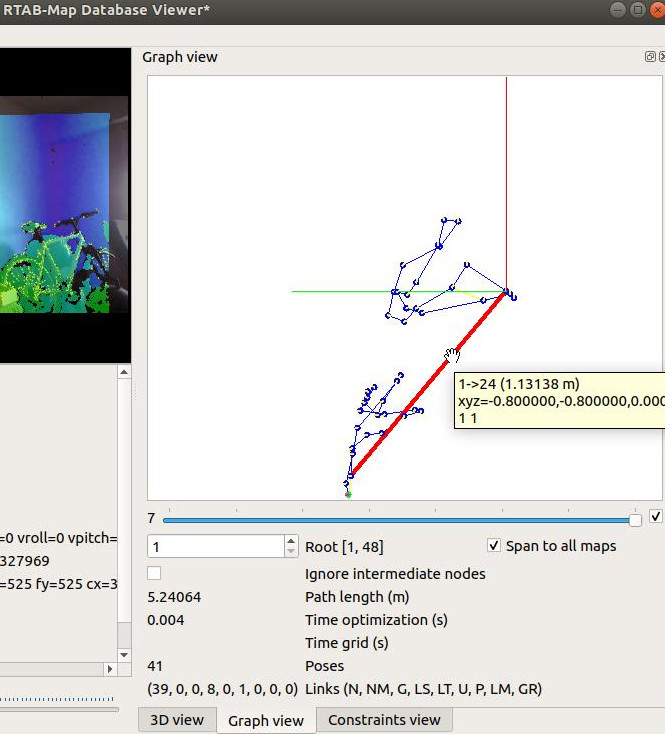The width and height of the screenshot is (665, 734).
Task: Click the graph iteration slider handle
Action: tap(635, 520)
